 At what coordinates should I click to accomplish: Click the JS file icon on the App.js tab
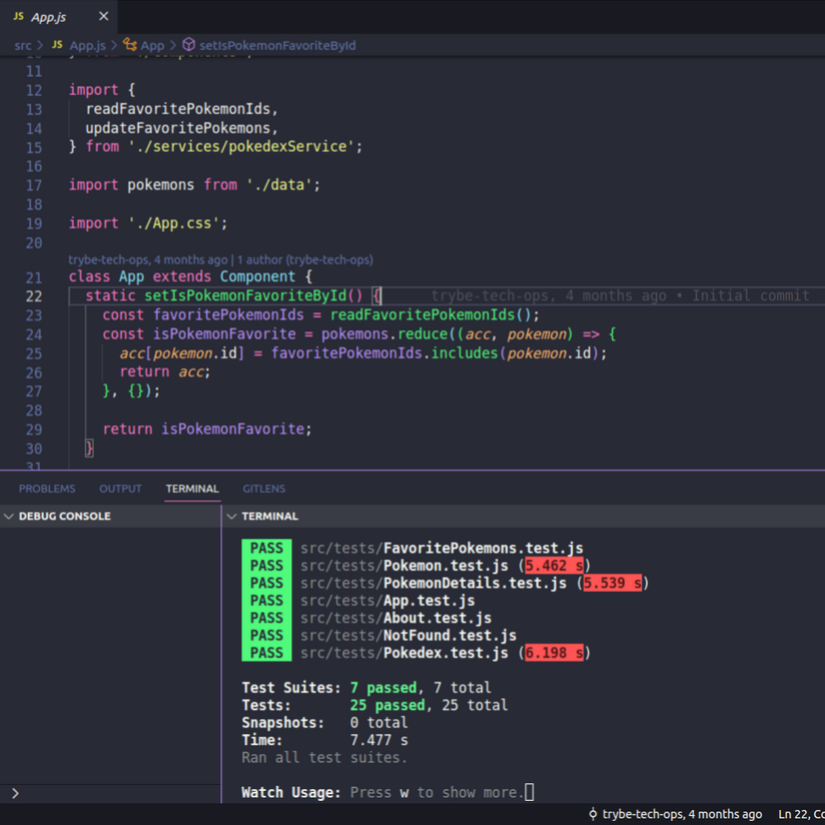click(x=18, y=16)
